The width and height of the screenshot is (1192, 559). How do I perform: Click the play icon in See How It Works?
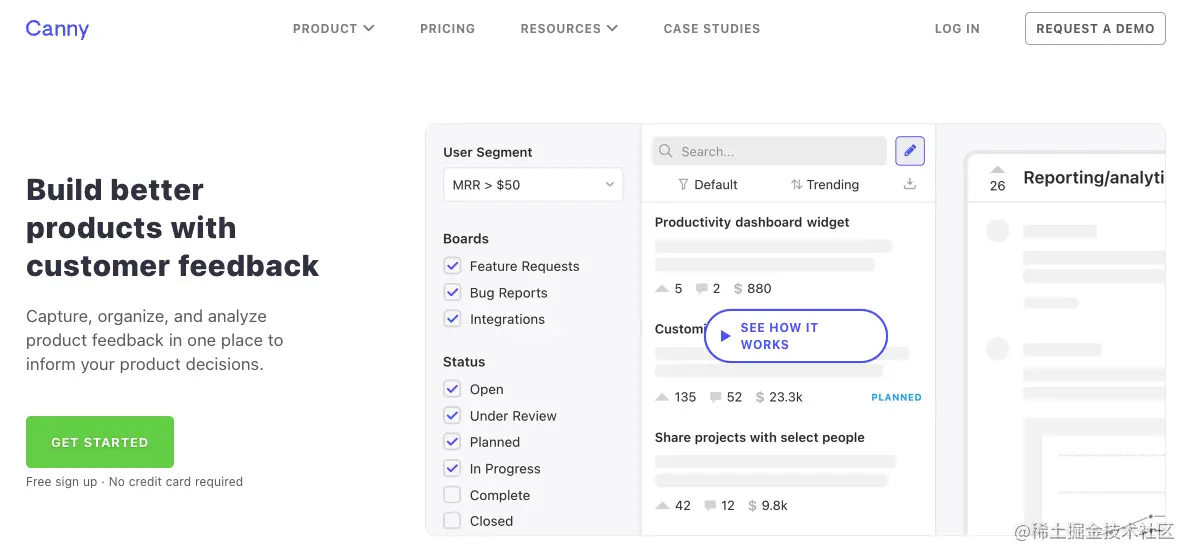[725, 336]
